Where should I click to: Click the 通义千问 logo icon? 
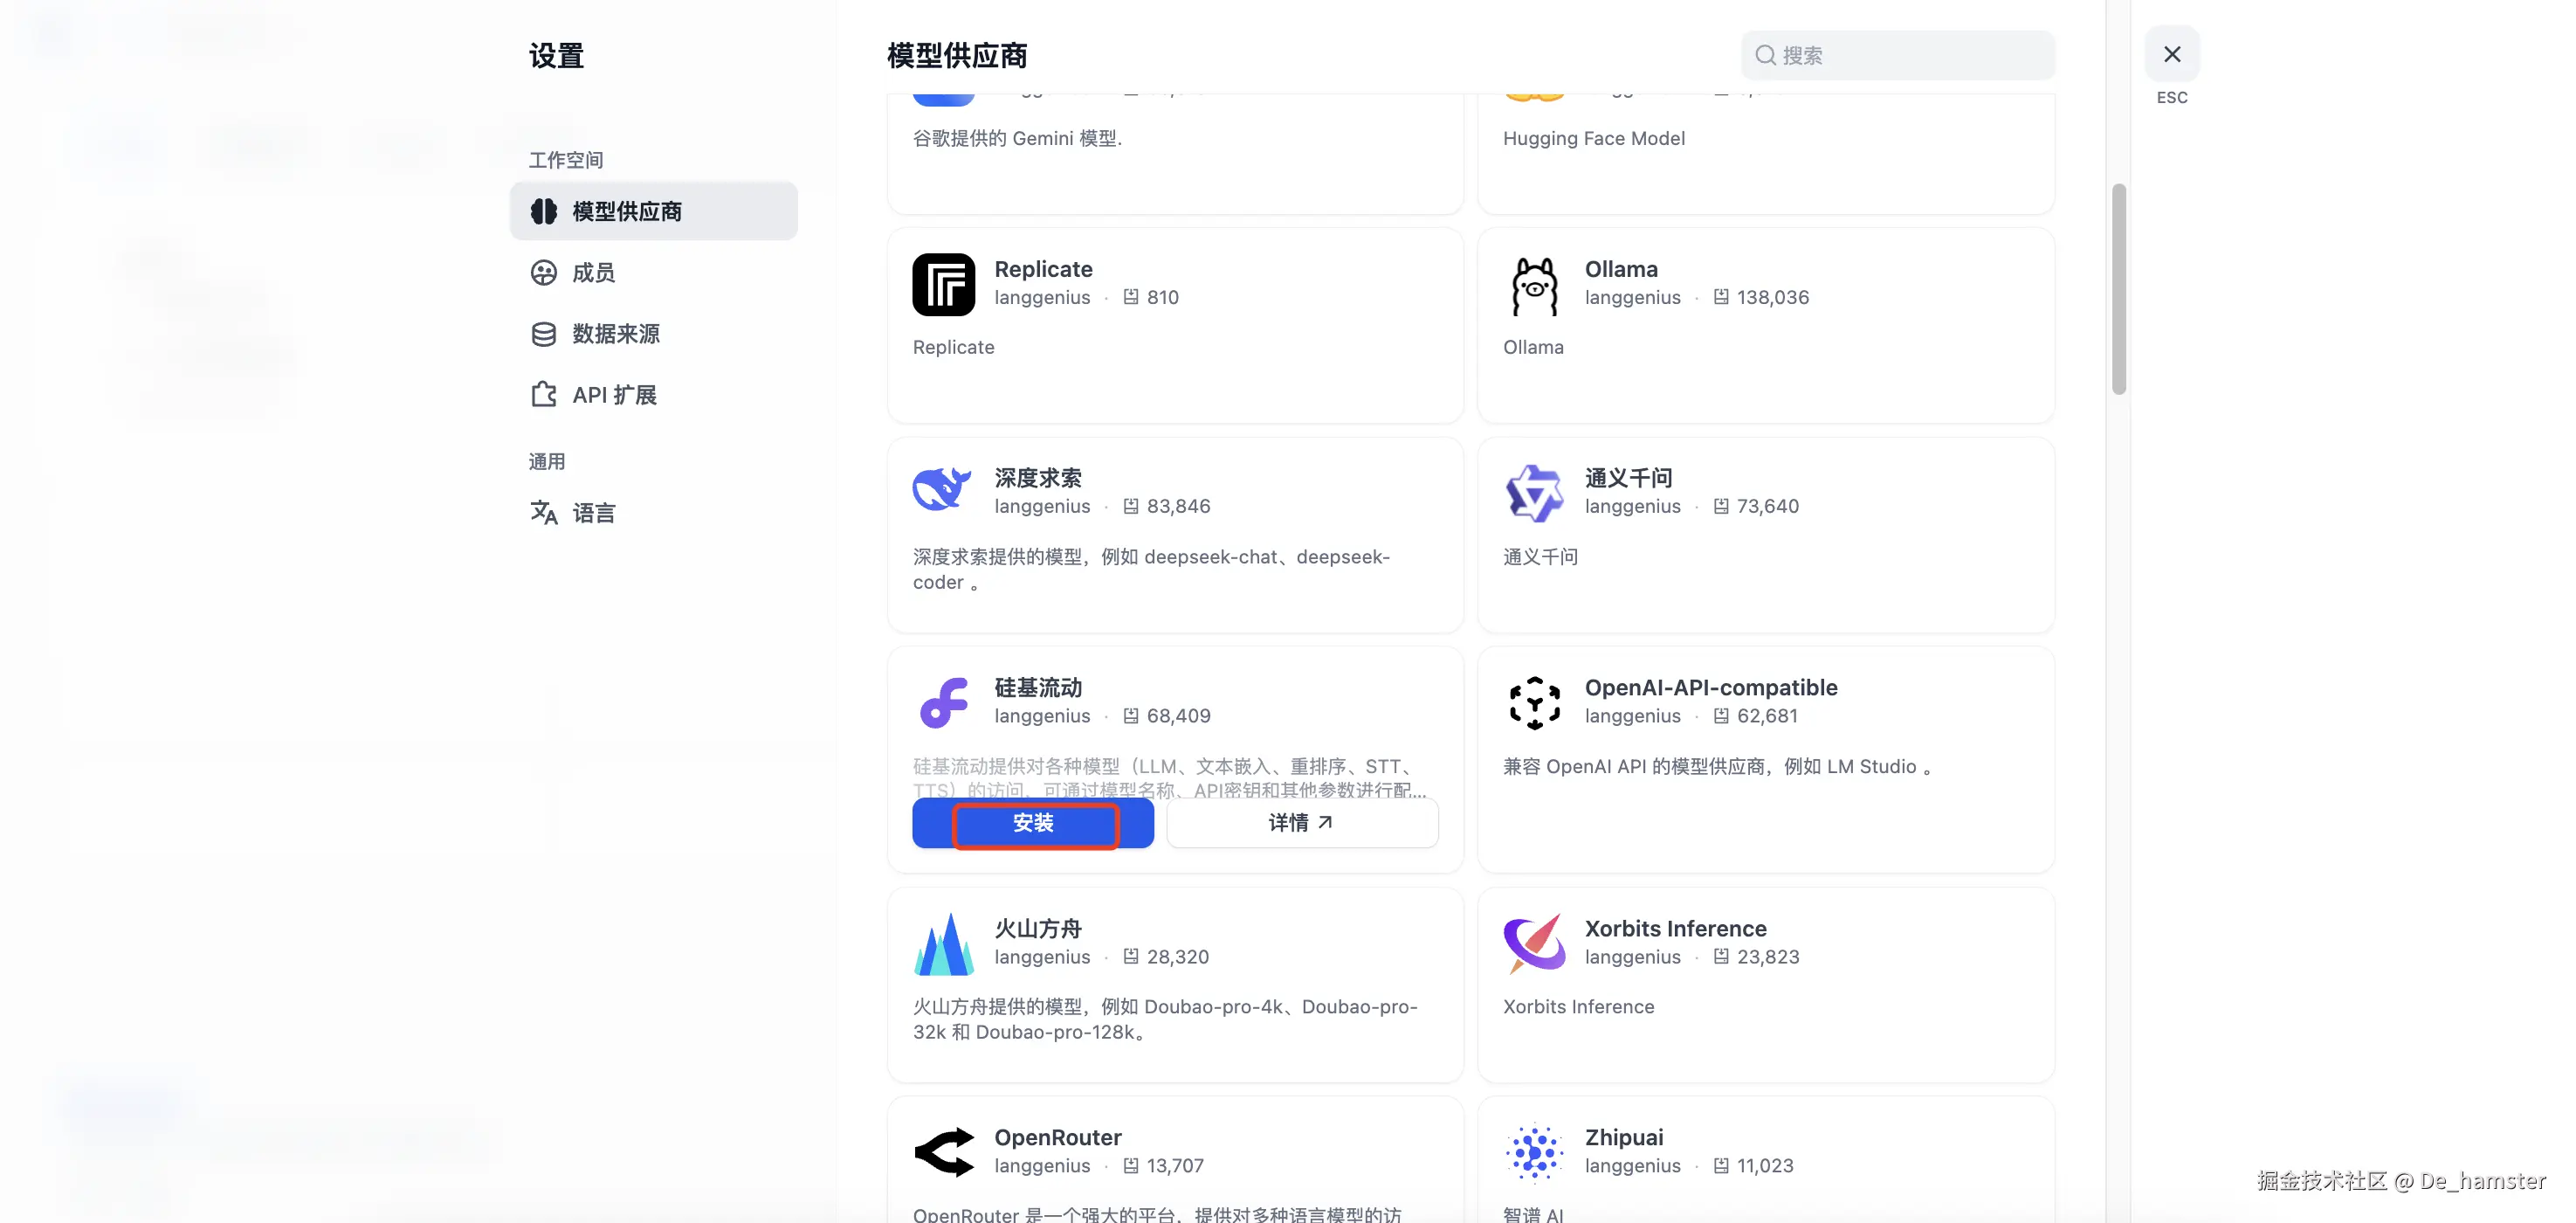1534,493
